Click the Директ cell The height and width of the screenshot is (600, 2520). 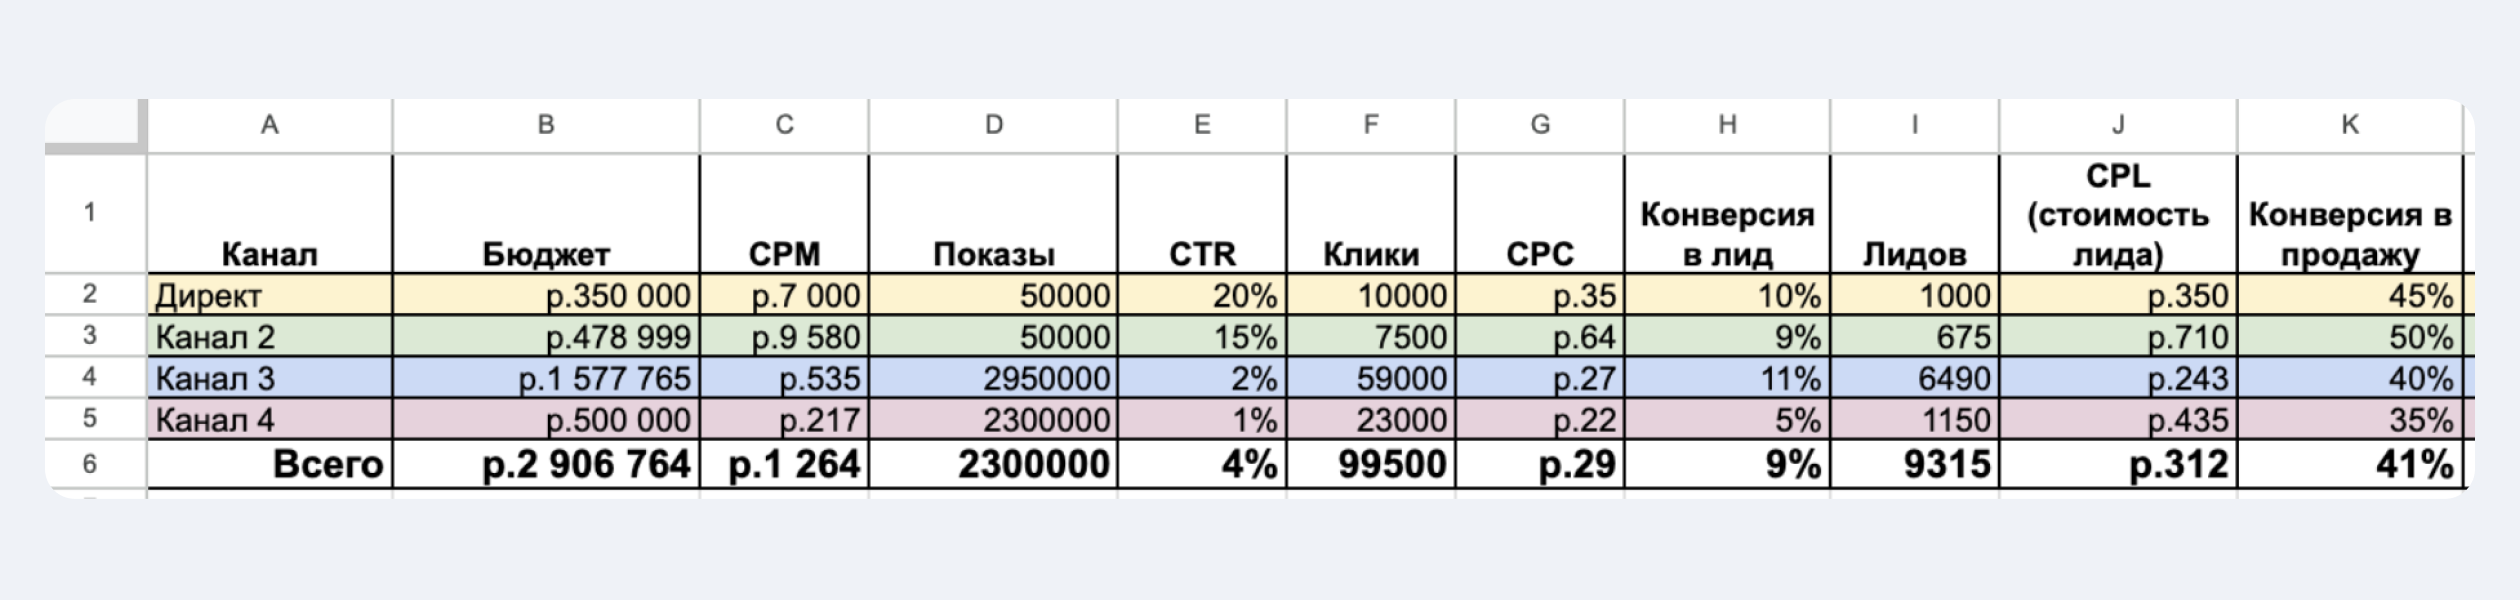tap(269, 296)
